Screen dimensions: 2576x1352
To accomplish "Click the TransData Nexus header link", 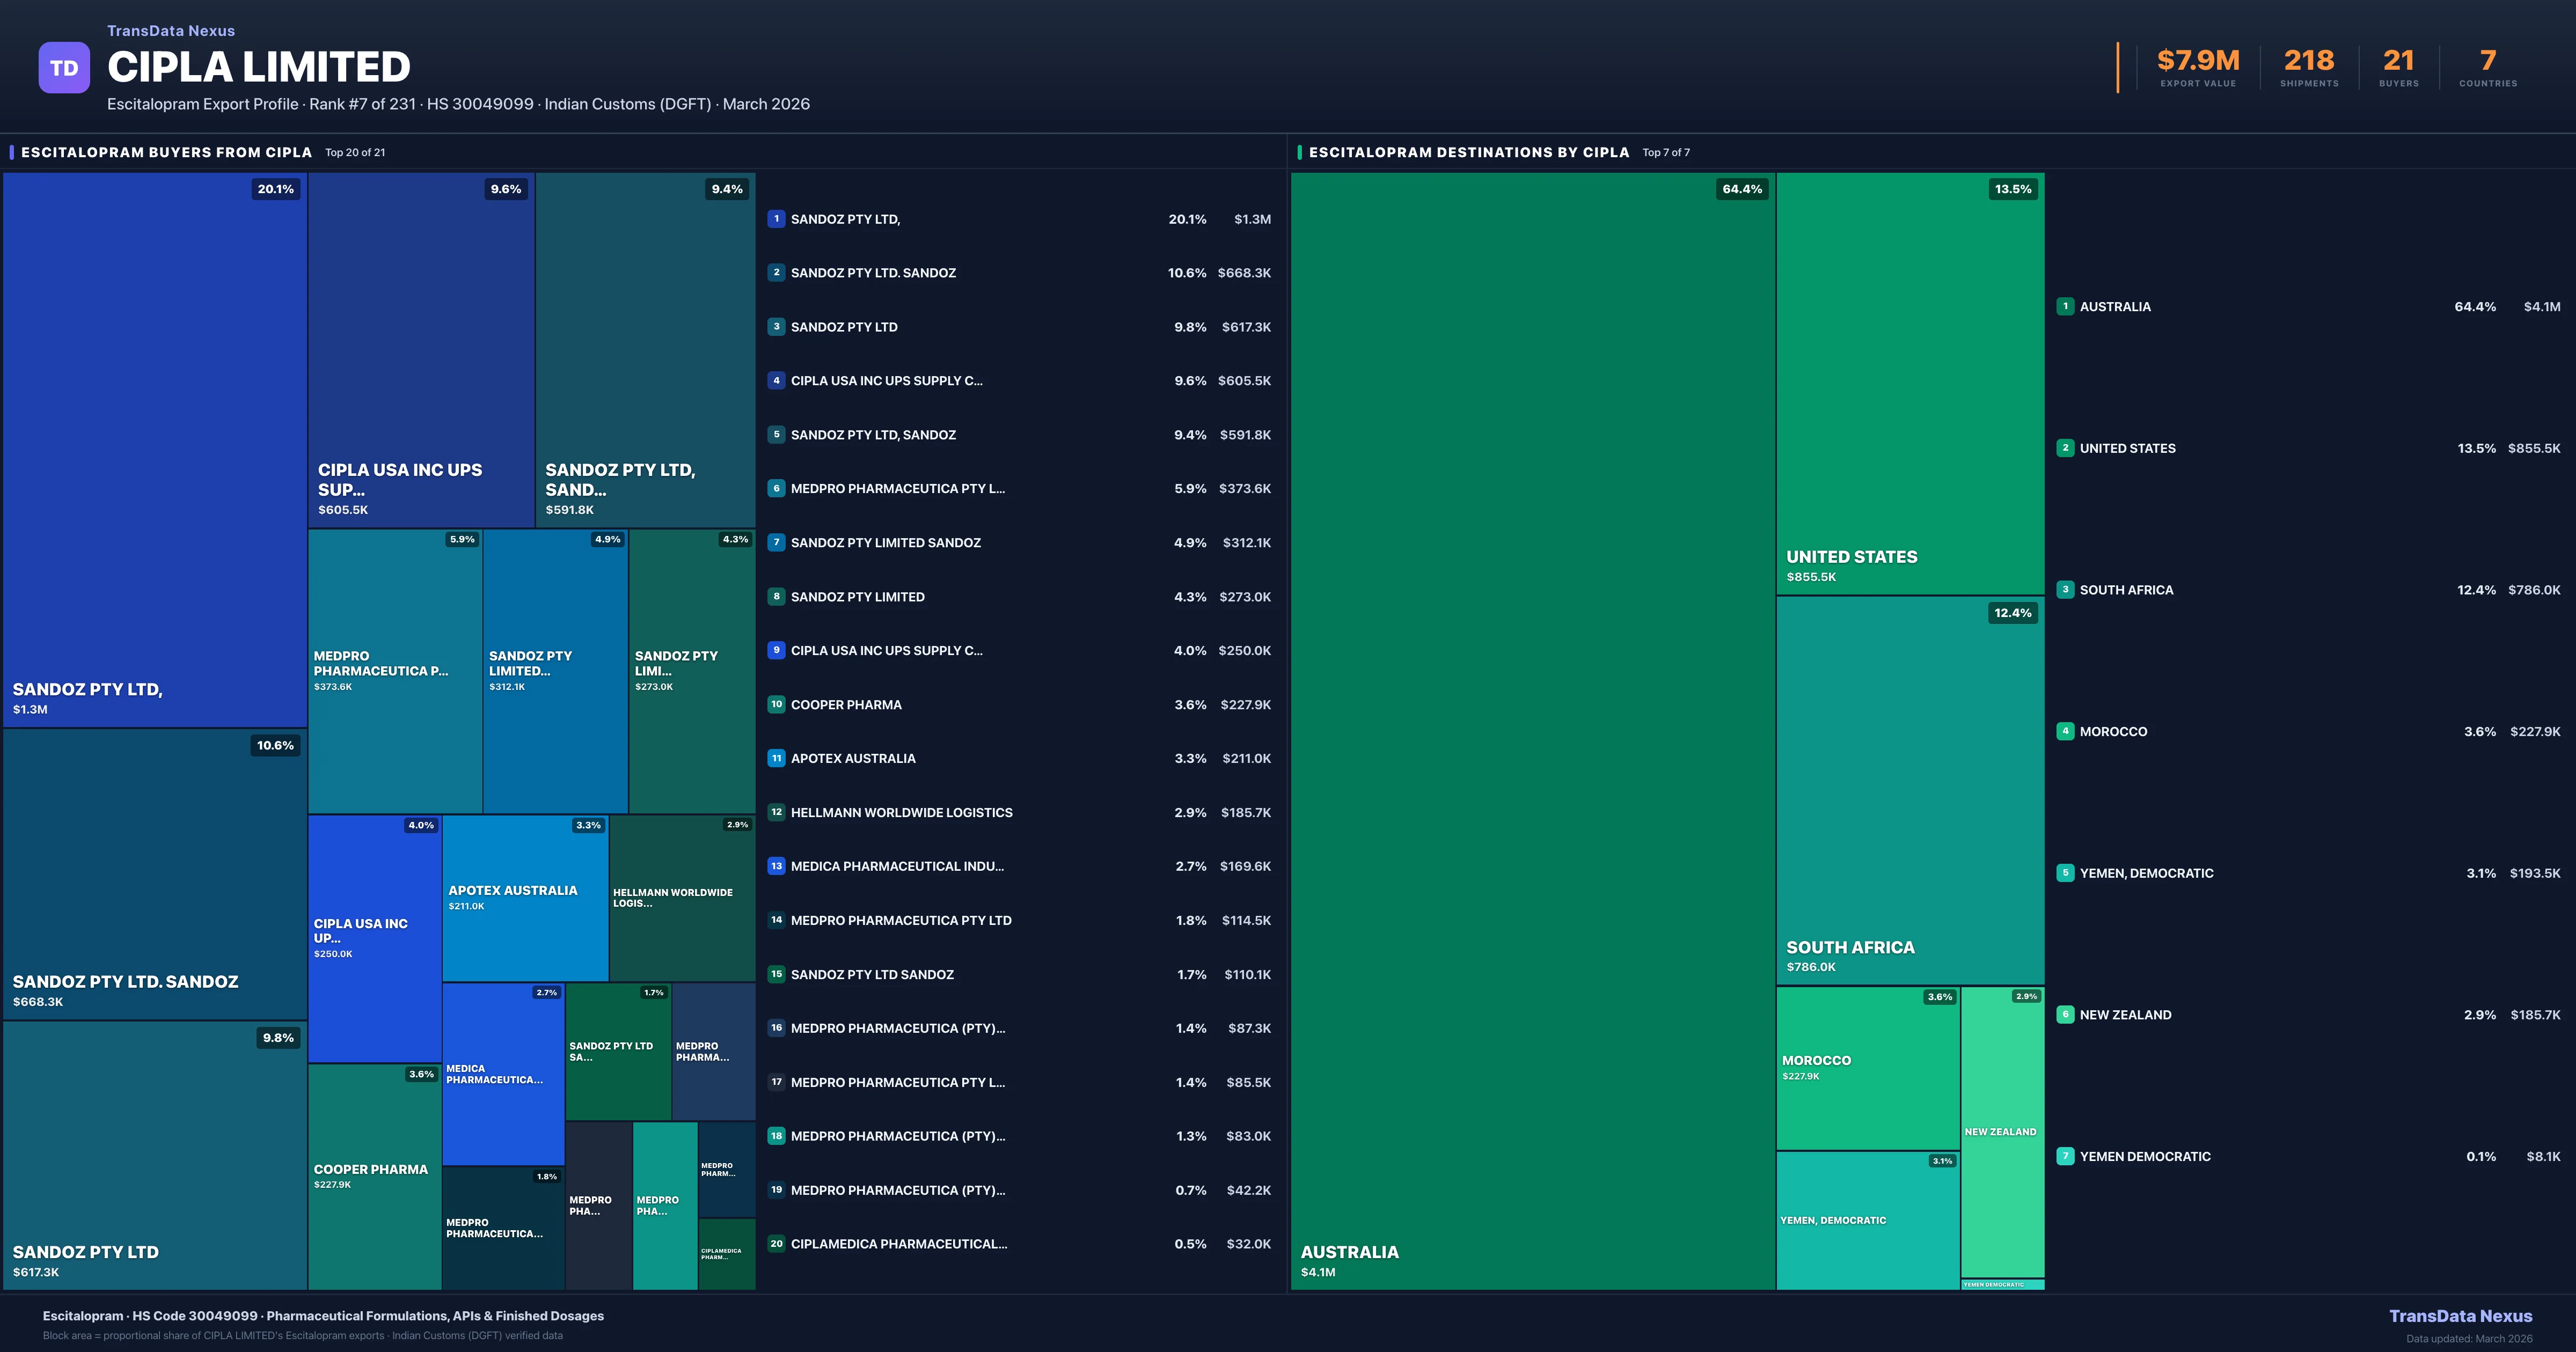I will point(171,31).
